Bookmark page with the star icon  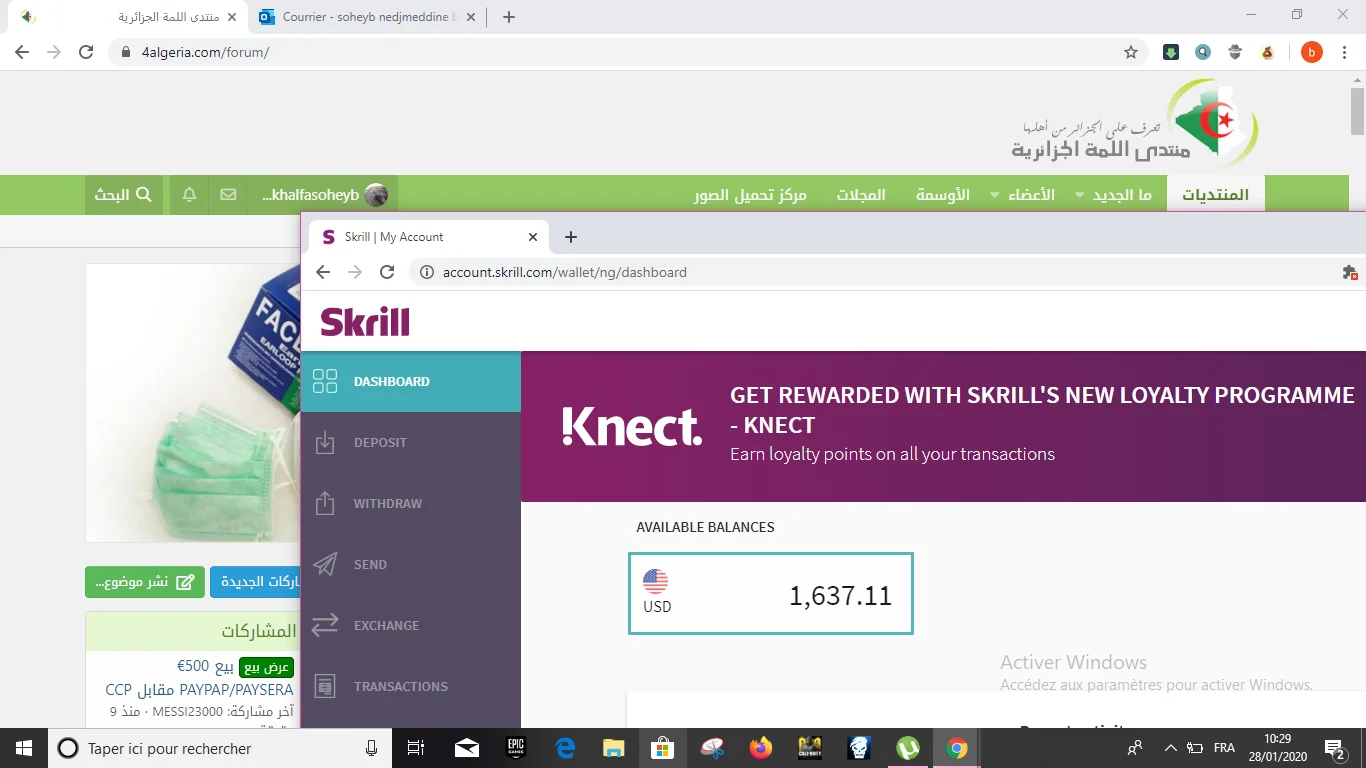(x=1131, y=52)
